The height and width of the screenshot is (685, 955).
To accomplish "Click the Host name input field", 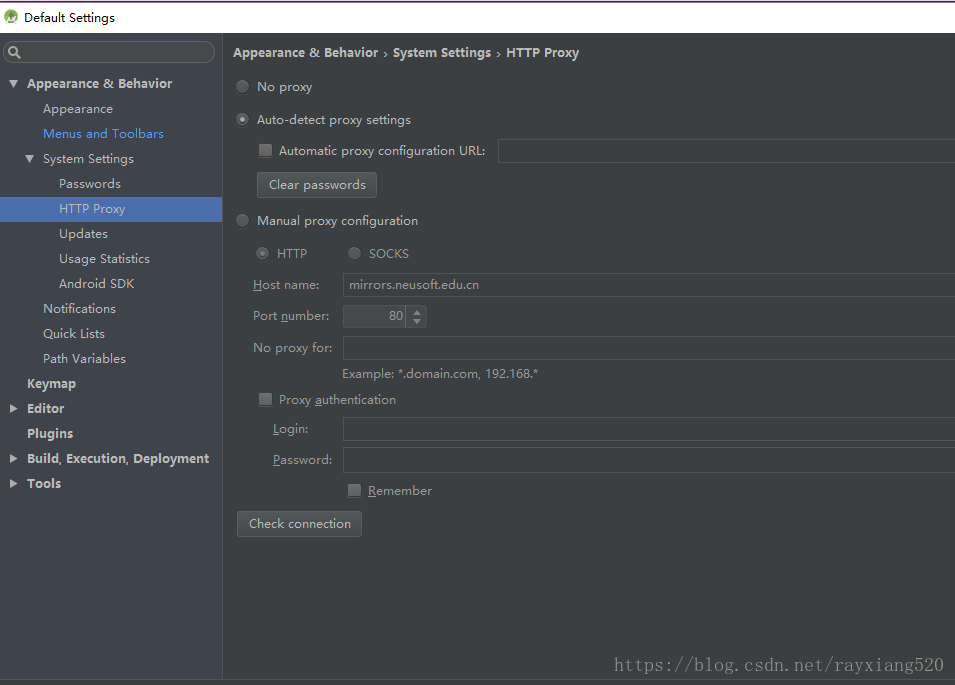I will (649, 285).
